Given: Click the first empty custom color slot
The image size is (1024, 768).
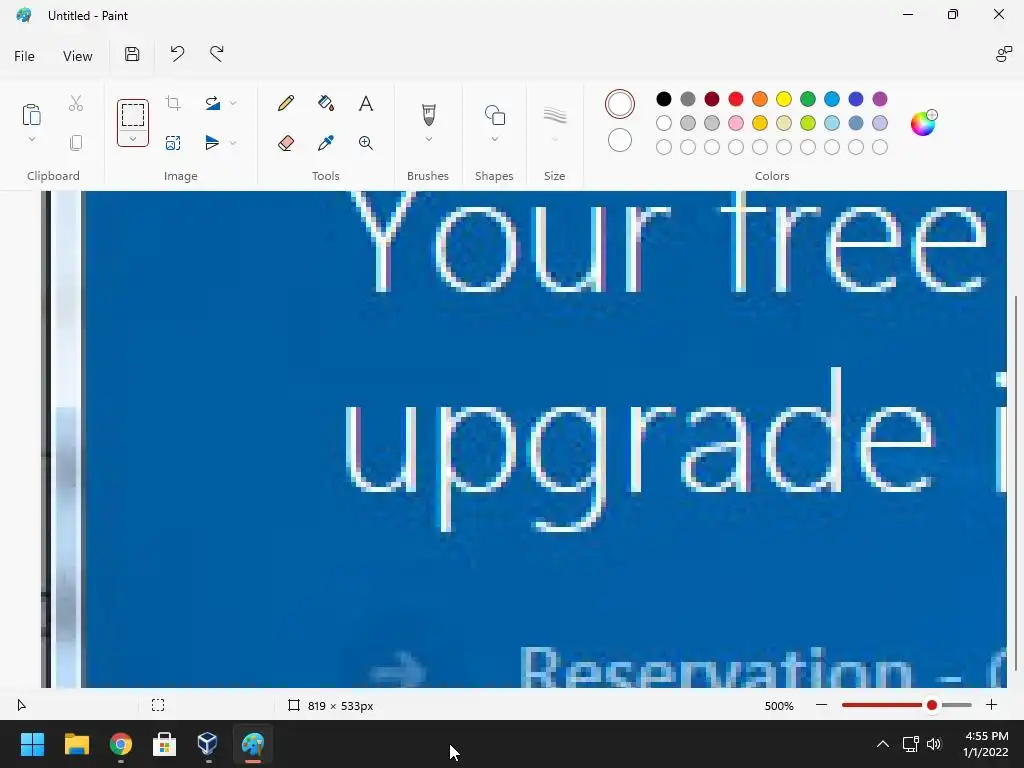Looking at the screenshot, I should (x=664, y=147).
